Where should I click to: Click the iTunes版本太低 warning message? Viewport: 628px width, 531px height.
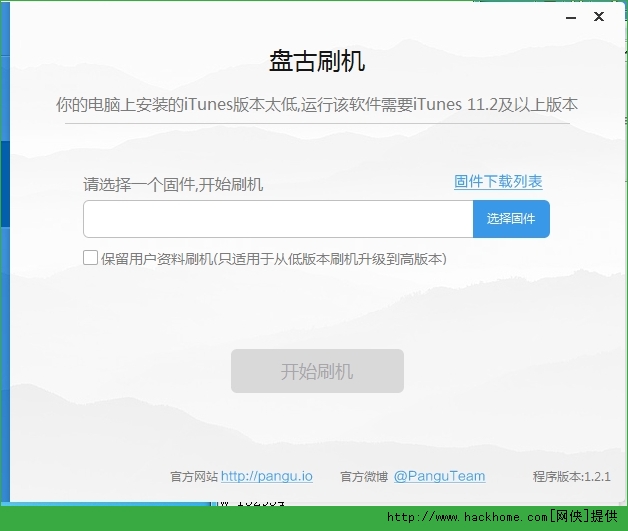click(x=317, y=105)
